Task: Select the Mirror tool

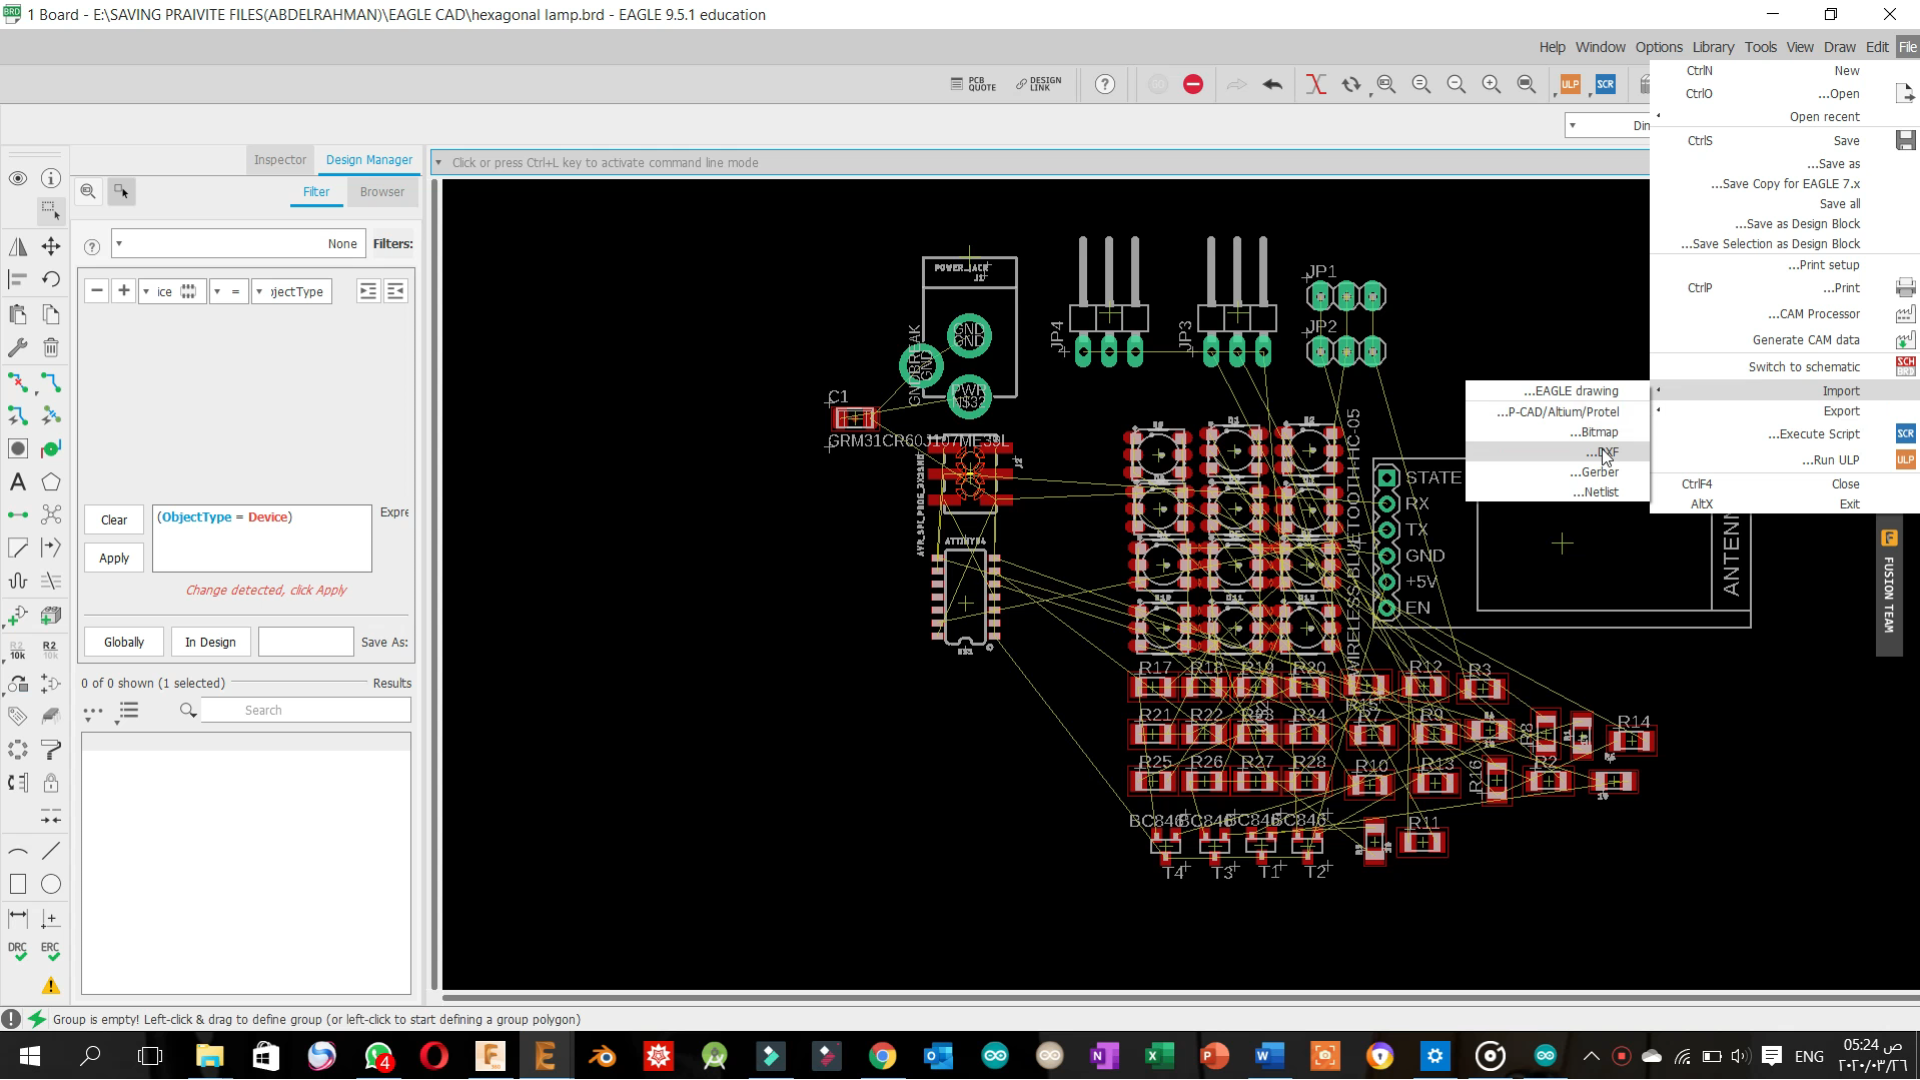Action: tap(18, 246)
